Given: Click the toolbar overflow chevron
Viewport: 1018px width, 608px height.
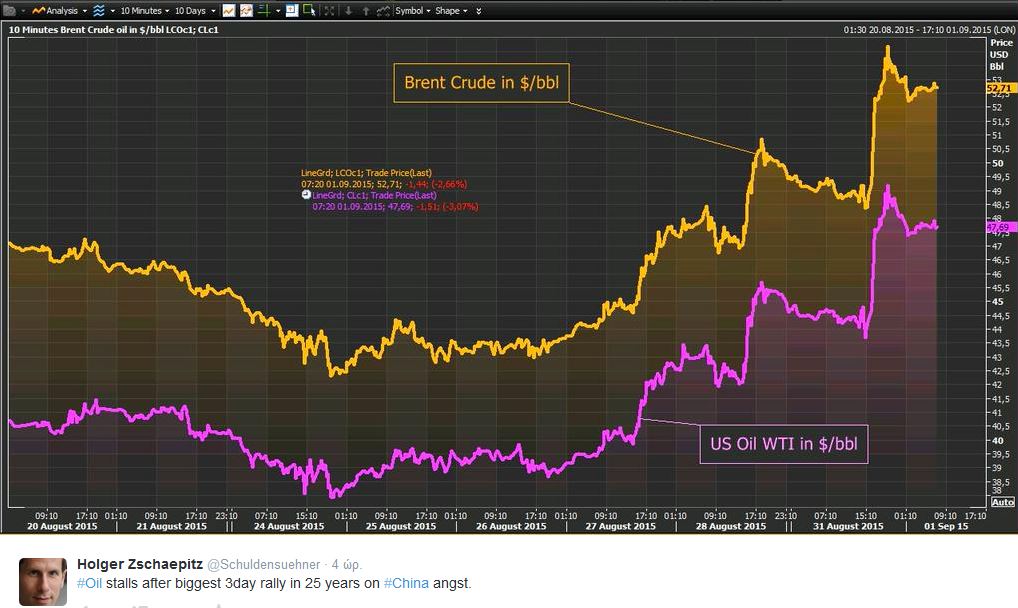Looking at the screenshot, I should [x=478, y=10].
